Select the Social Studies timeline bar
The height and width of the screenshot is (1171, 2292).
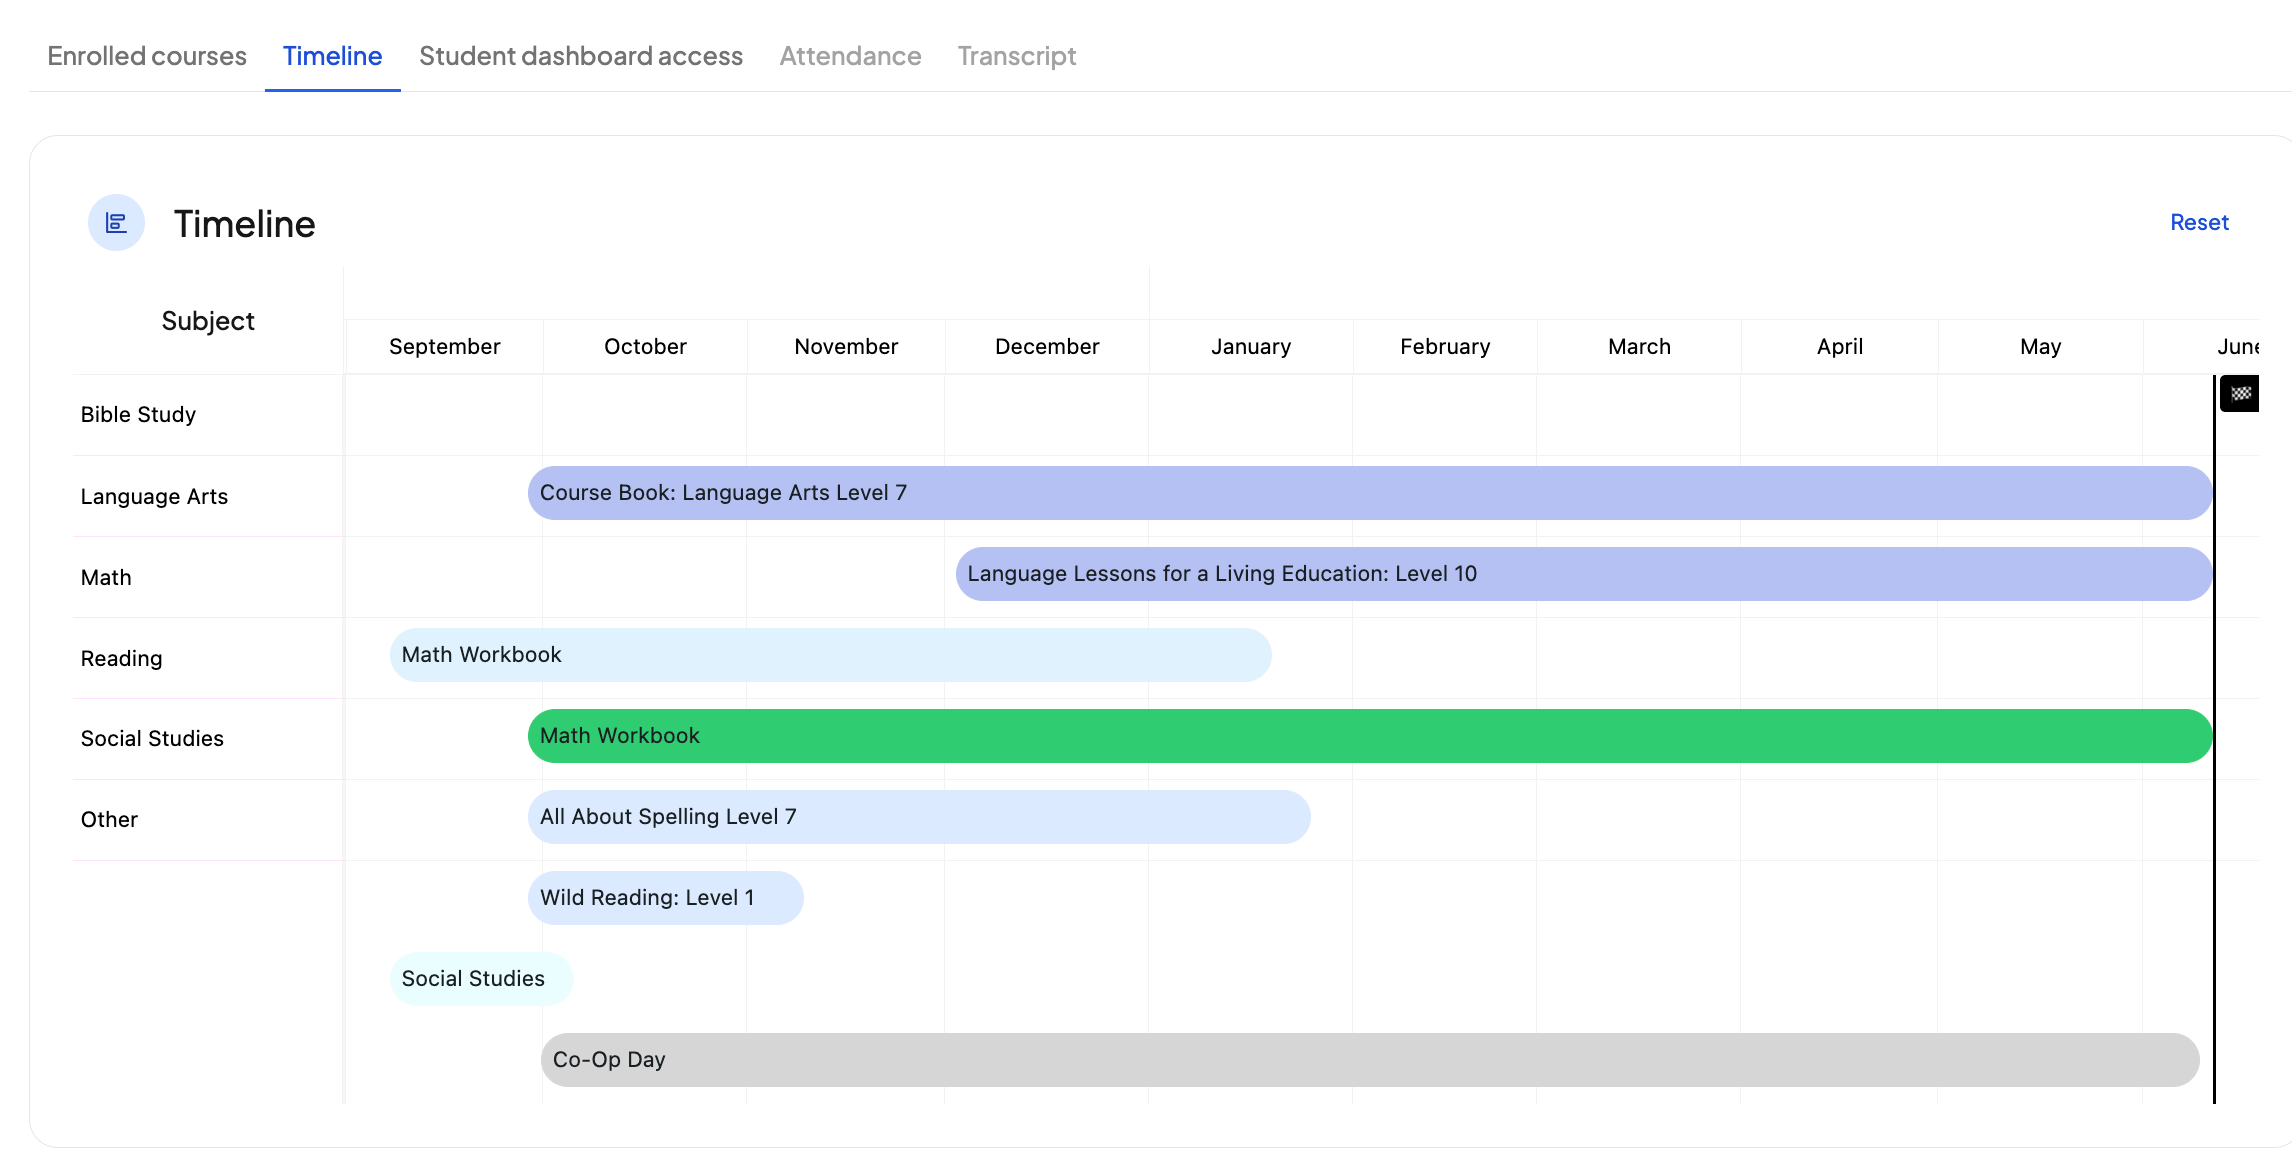[x=481, y=979]
